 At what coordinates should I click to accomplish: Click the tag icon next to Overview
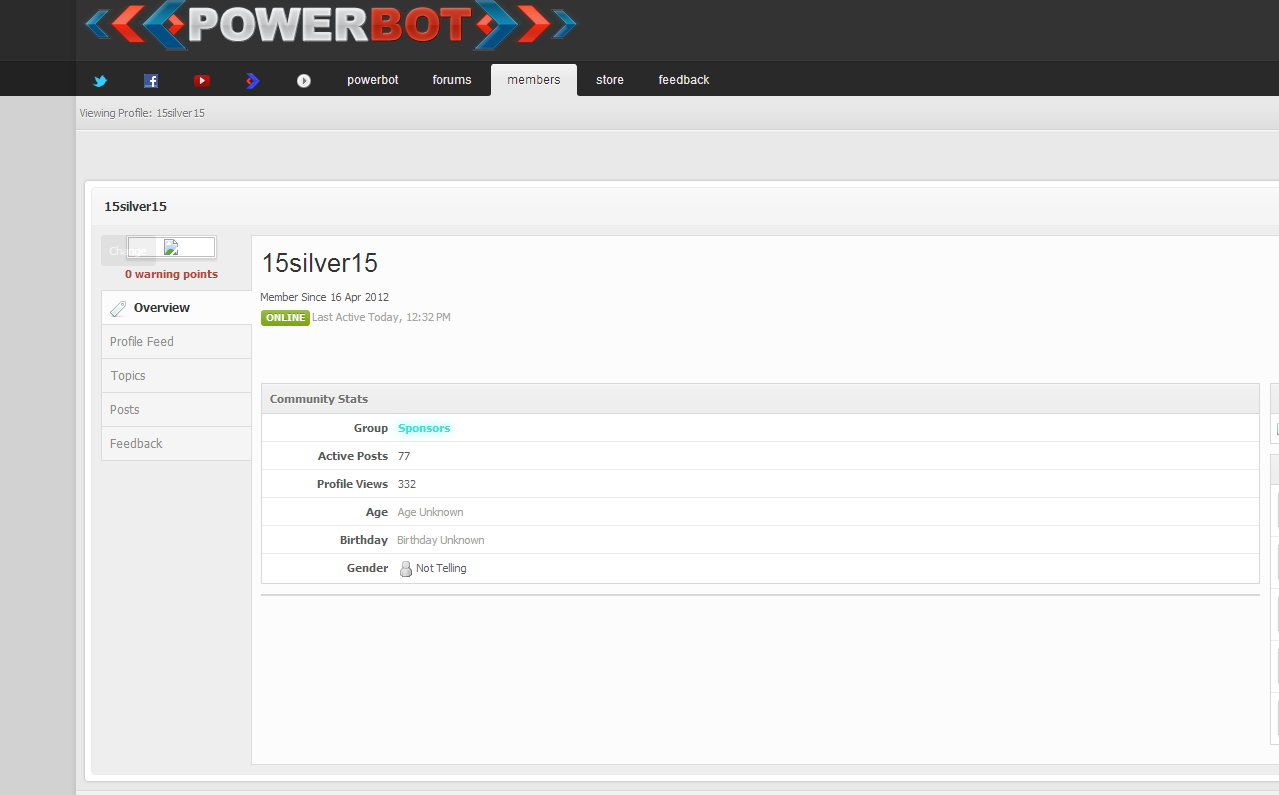[118, 308]
